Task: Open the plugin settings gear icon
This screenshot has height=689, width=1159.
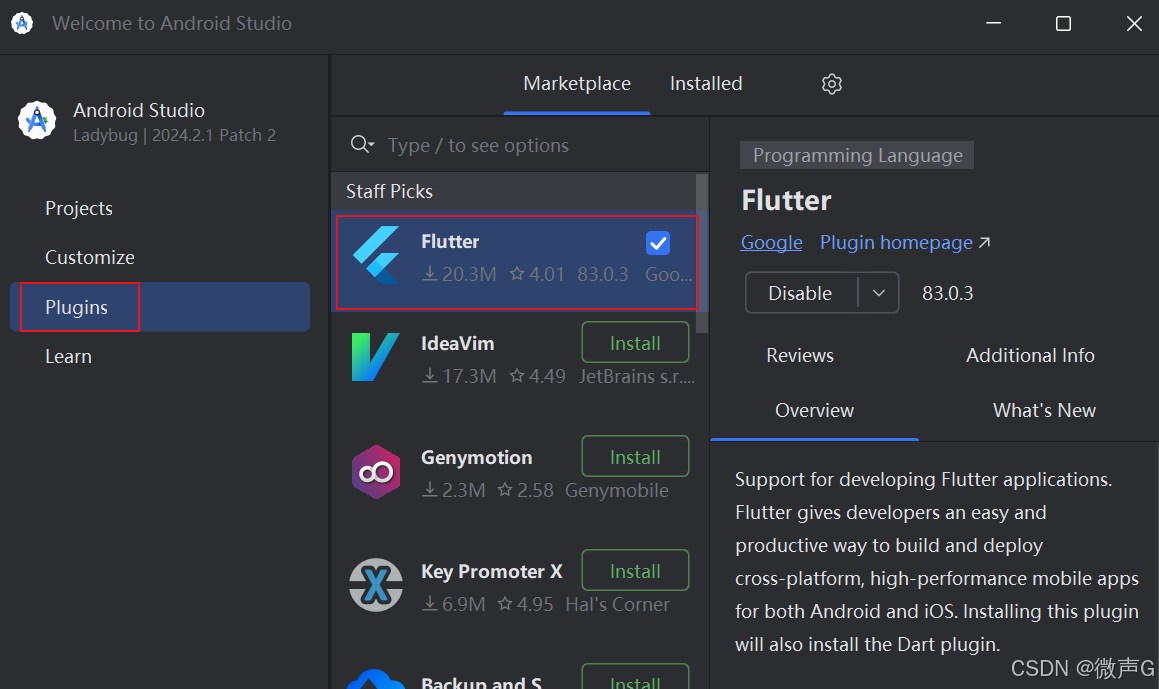Action: (x=832, y=84)
